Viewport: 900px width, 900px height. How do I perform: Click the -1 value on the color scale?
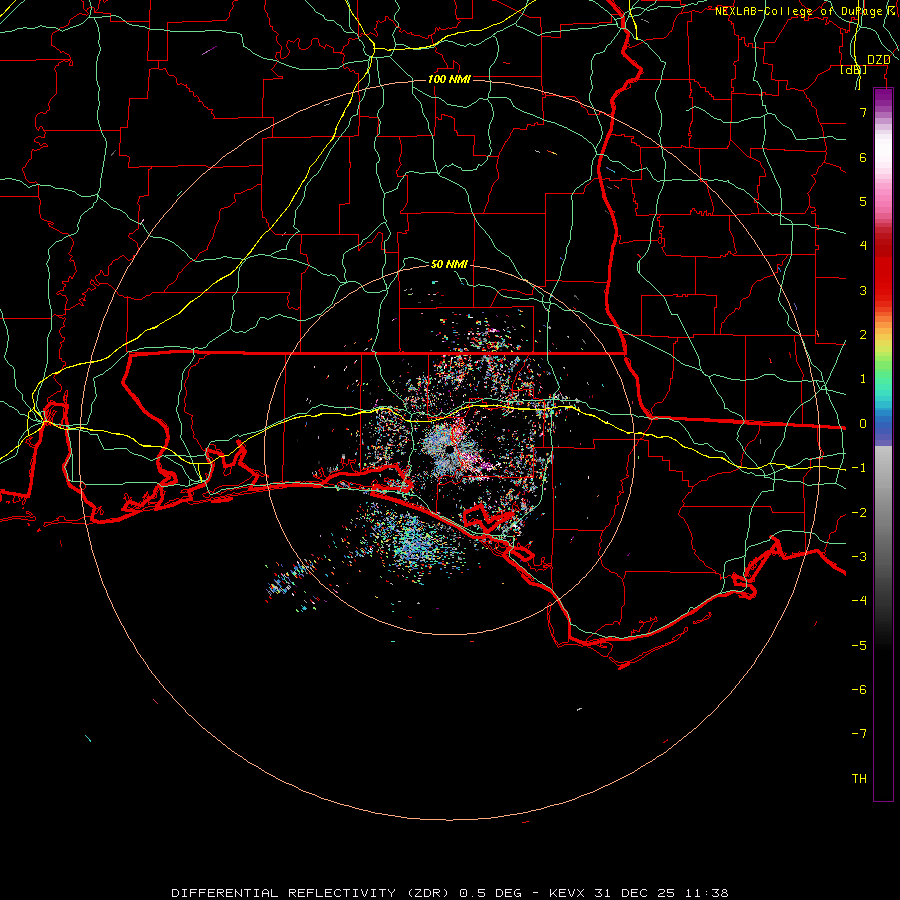(859, 468)
